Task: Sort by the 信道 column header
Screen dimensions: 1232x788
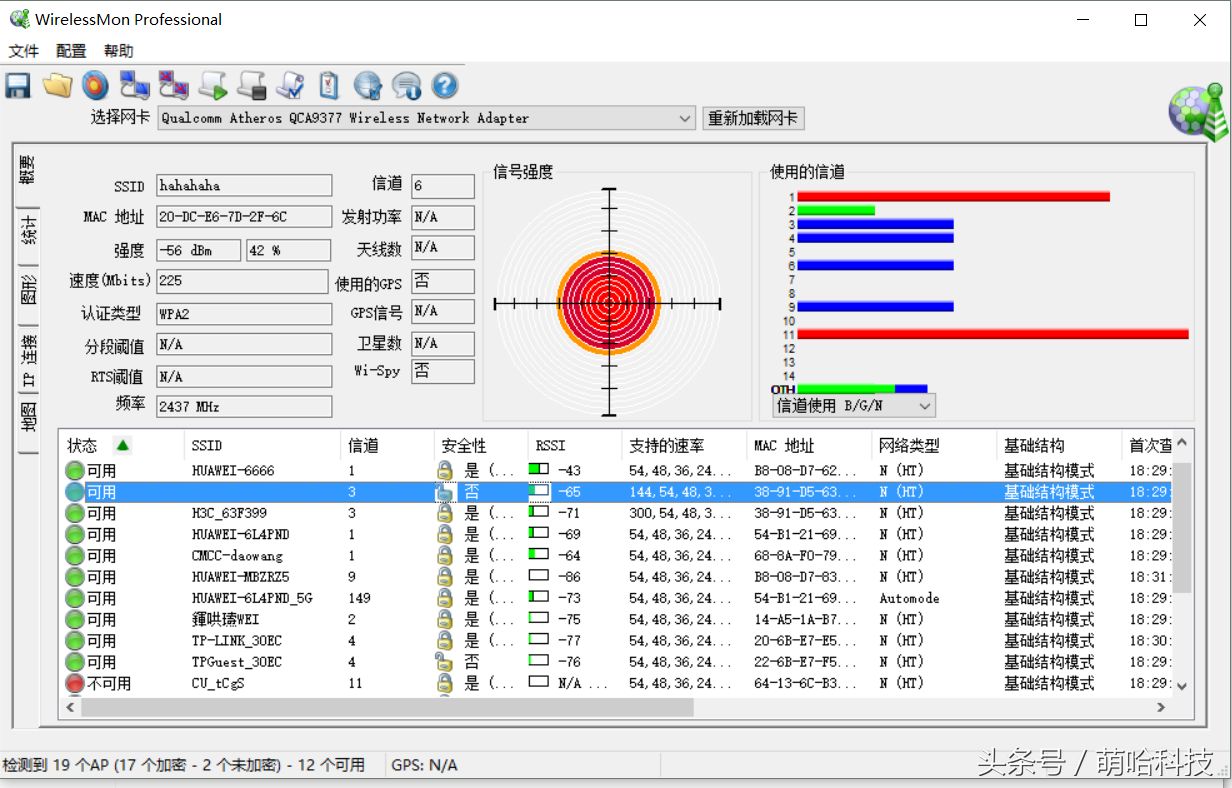Action: [388, 445]
